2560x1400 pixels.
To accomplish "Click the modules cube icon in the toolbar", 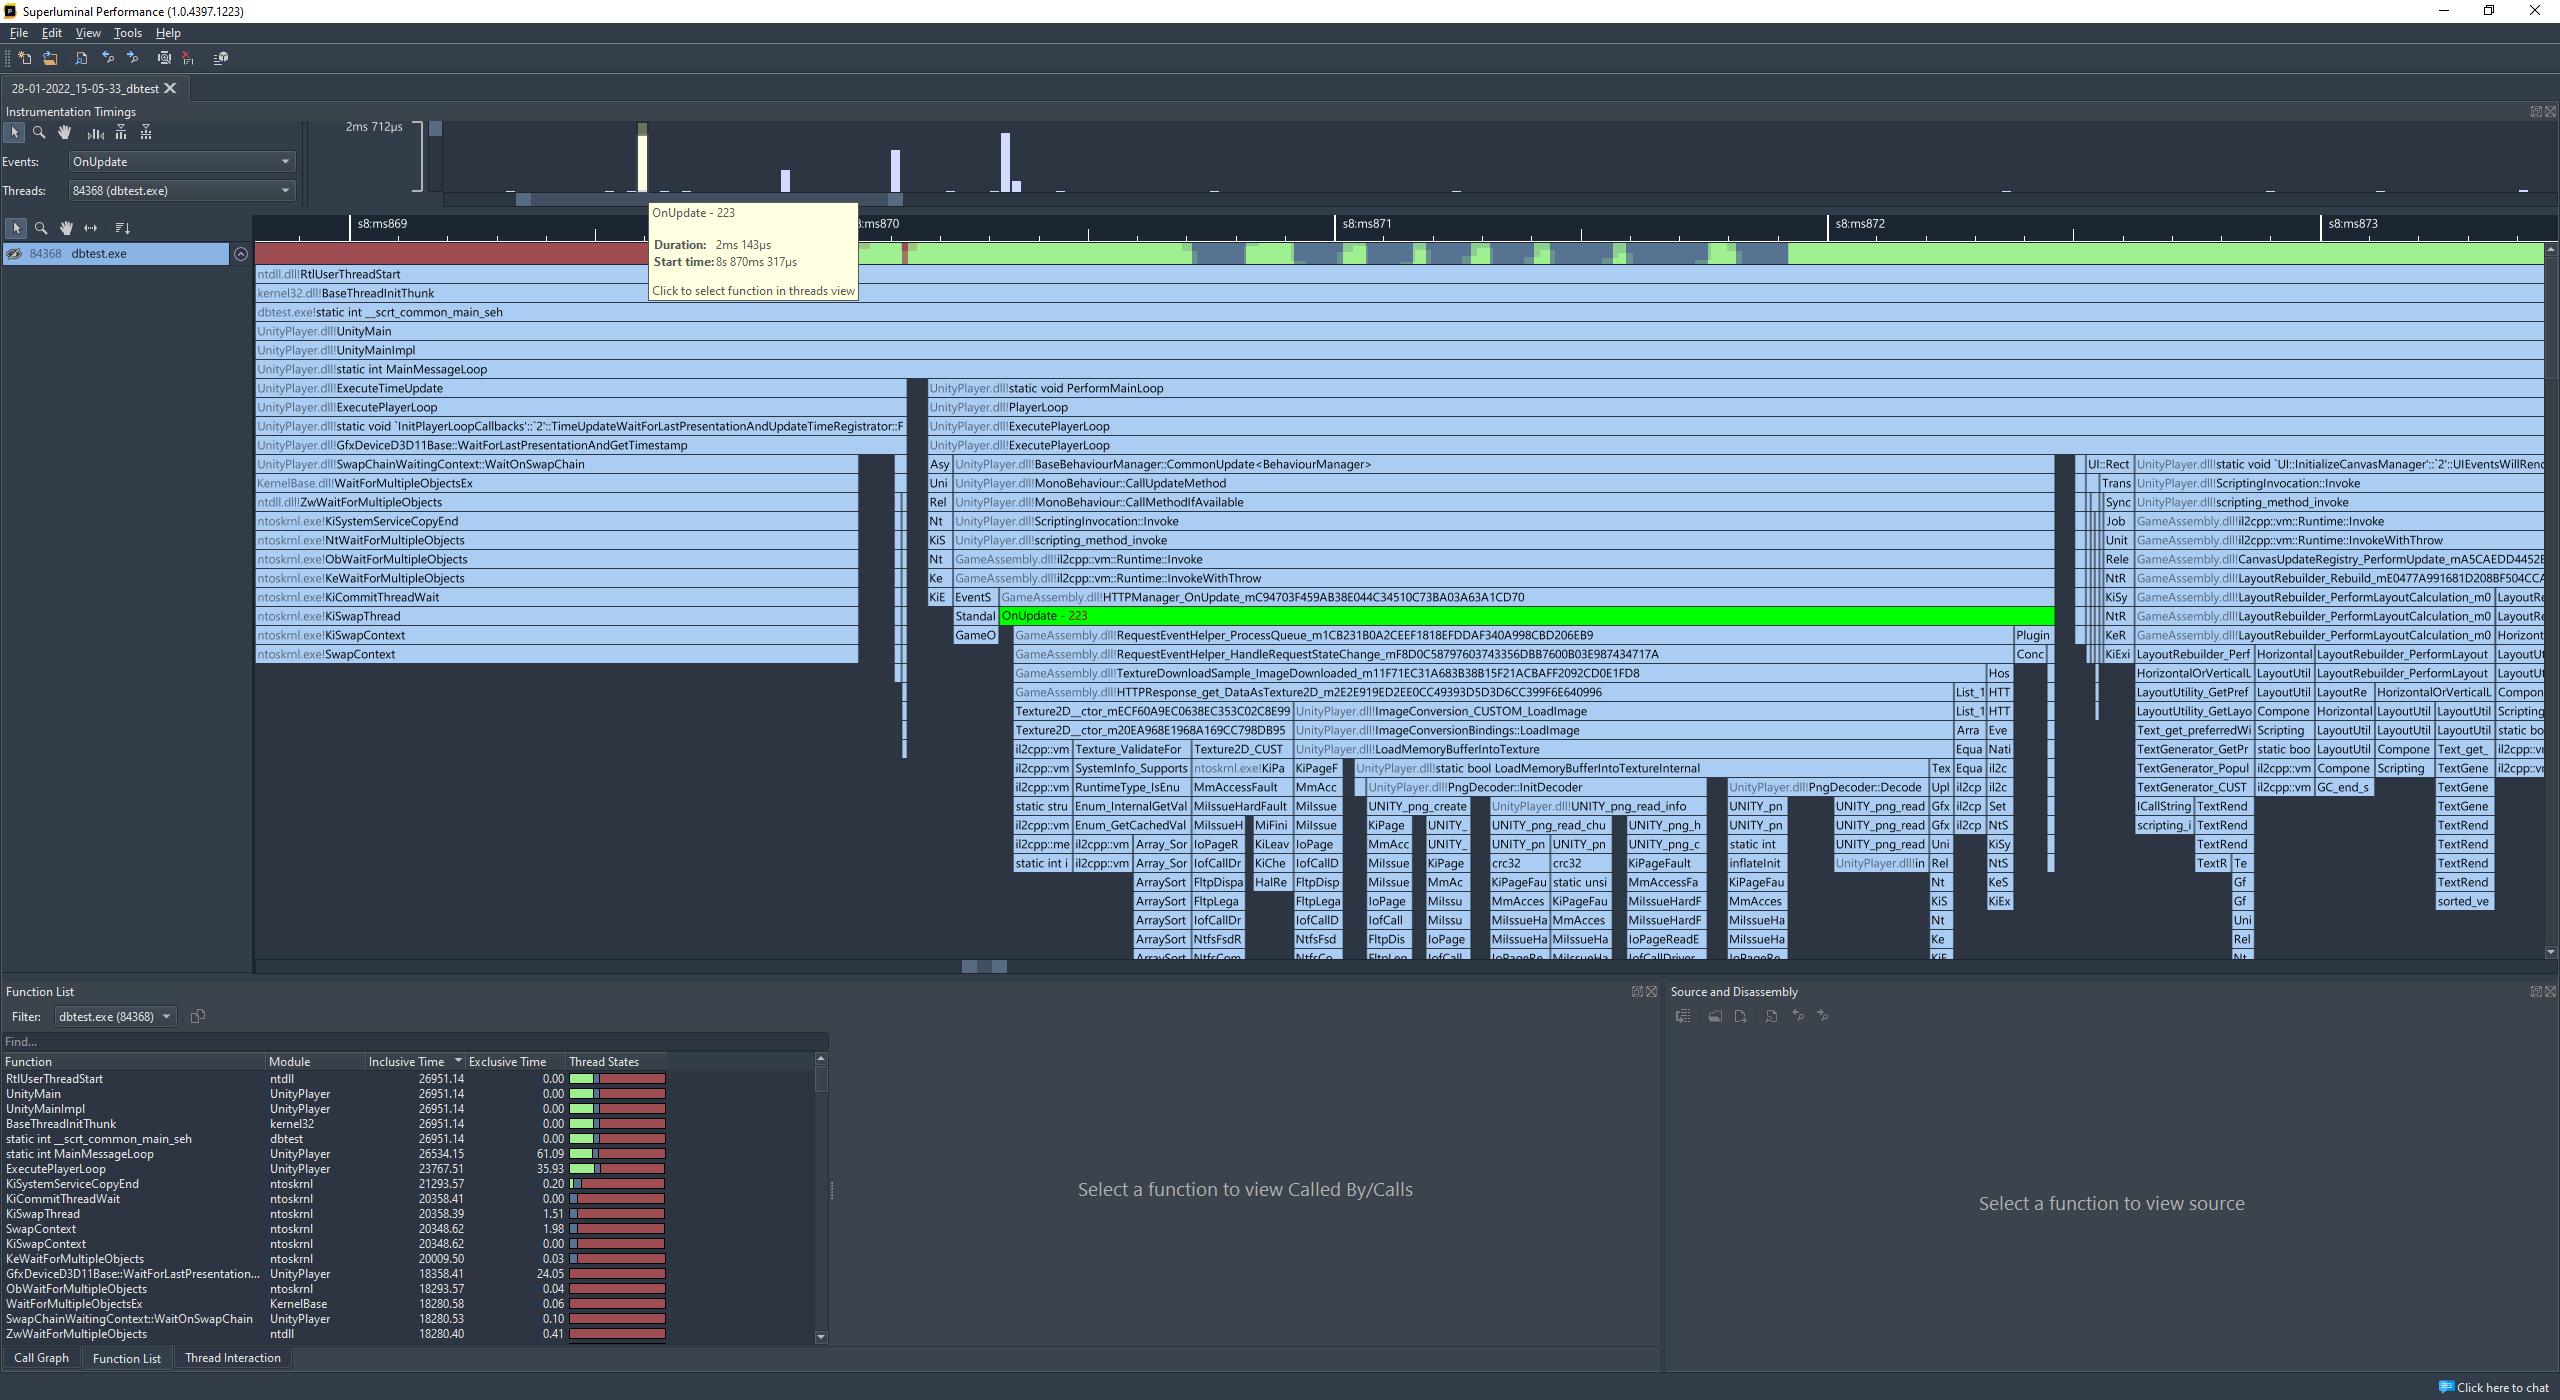I will tap(221, 58).
